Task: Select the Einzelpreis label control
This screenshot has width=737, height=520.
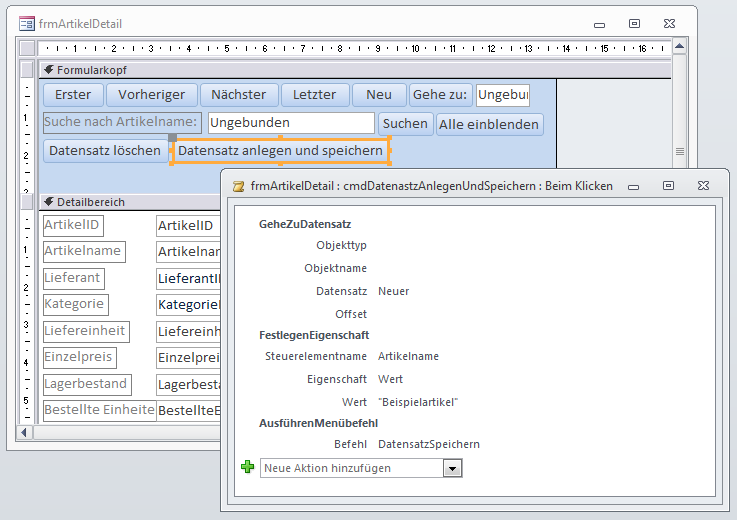Action: [79, 357]
